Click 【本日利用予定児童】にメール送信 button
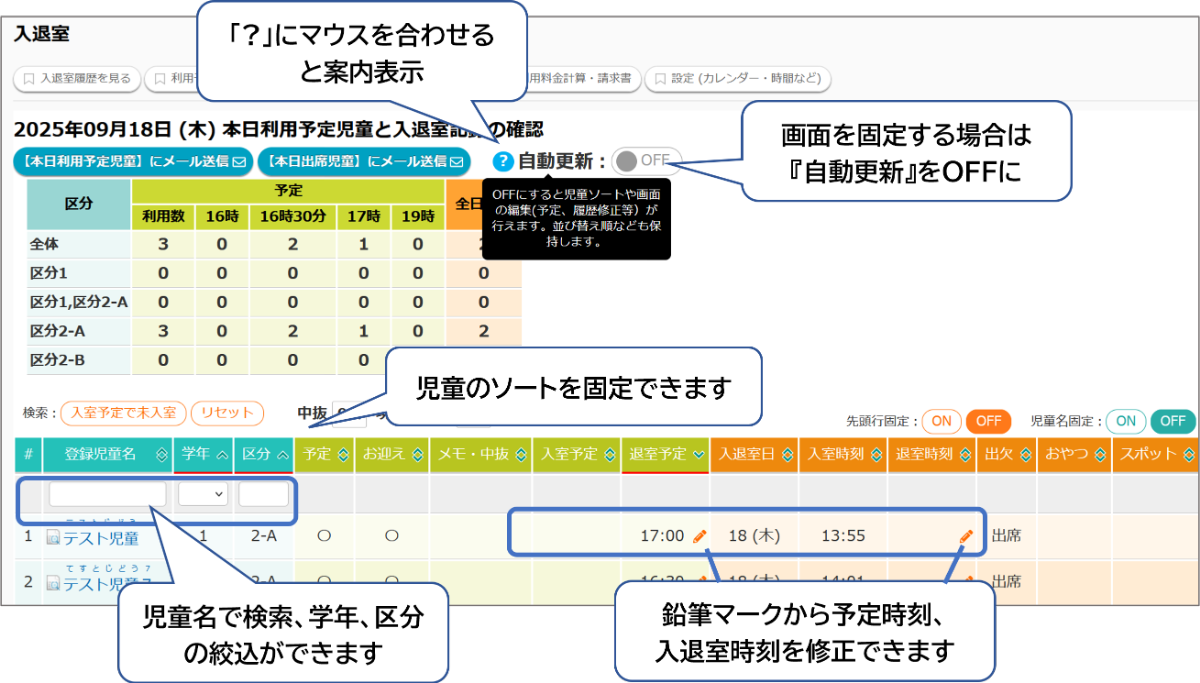The width and height of the screenshot is (1200, 683). [132, 161]
